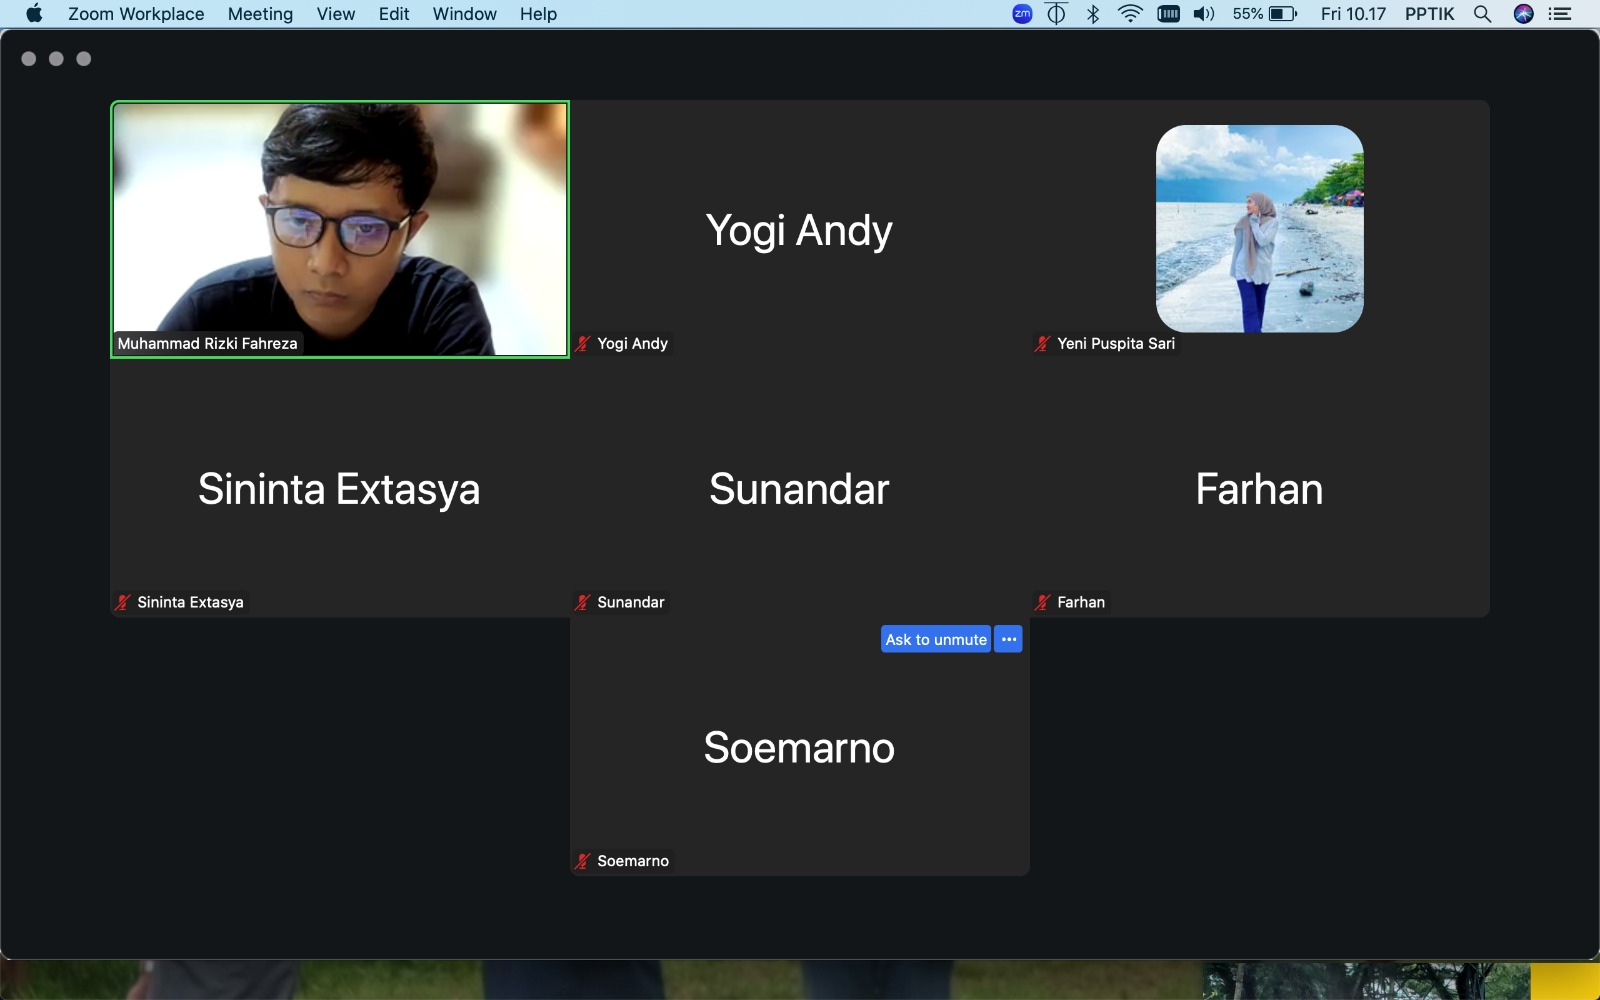Click the muted mic icon next to Sininta Extasya

point(123,603)
